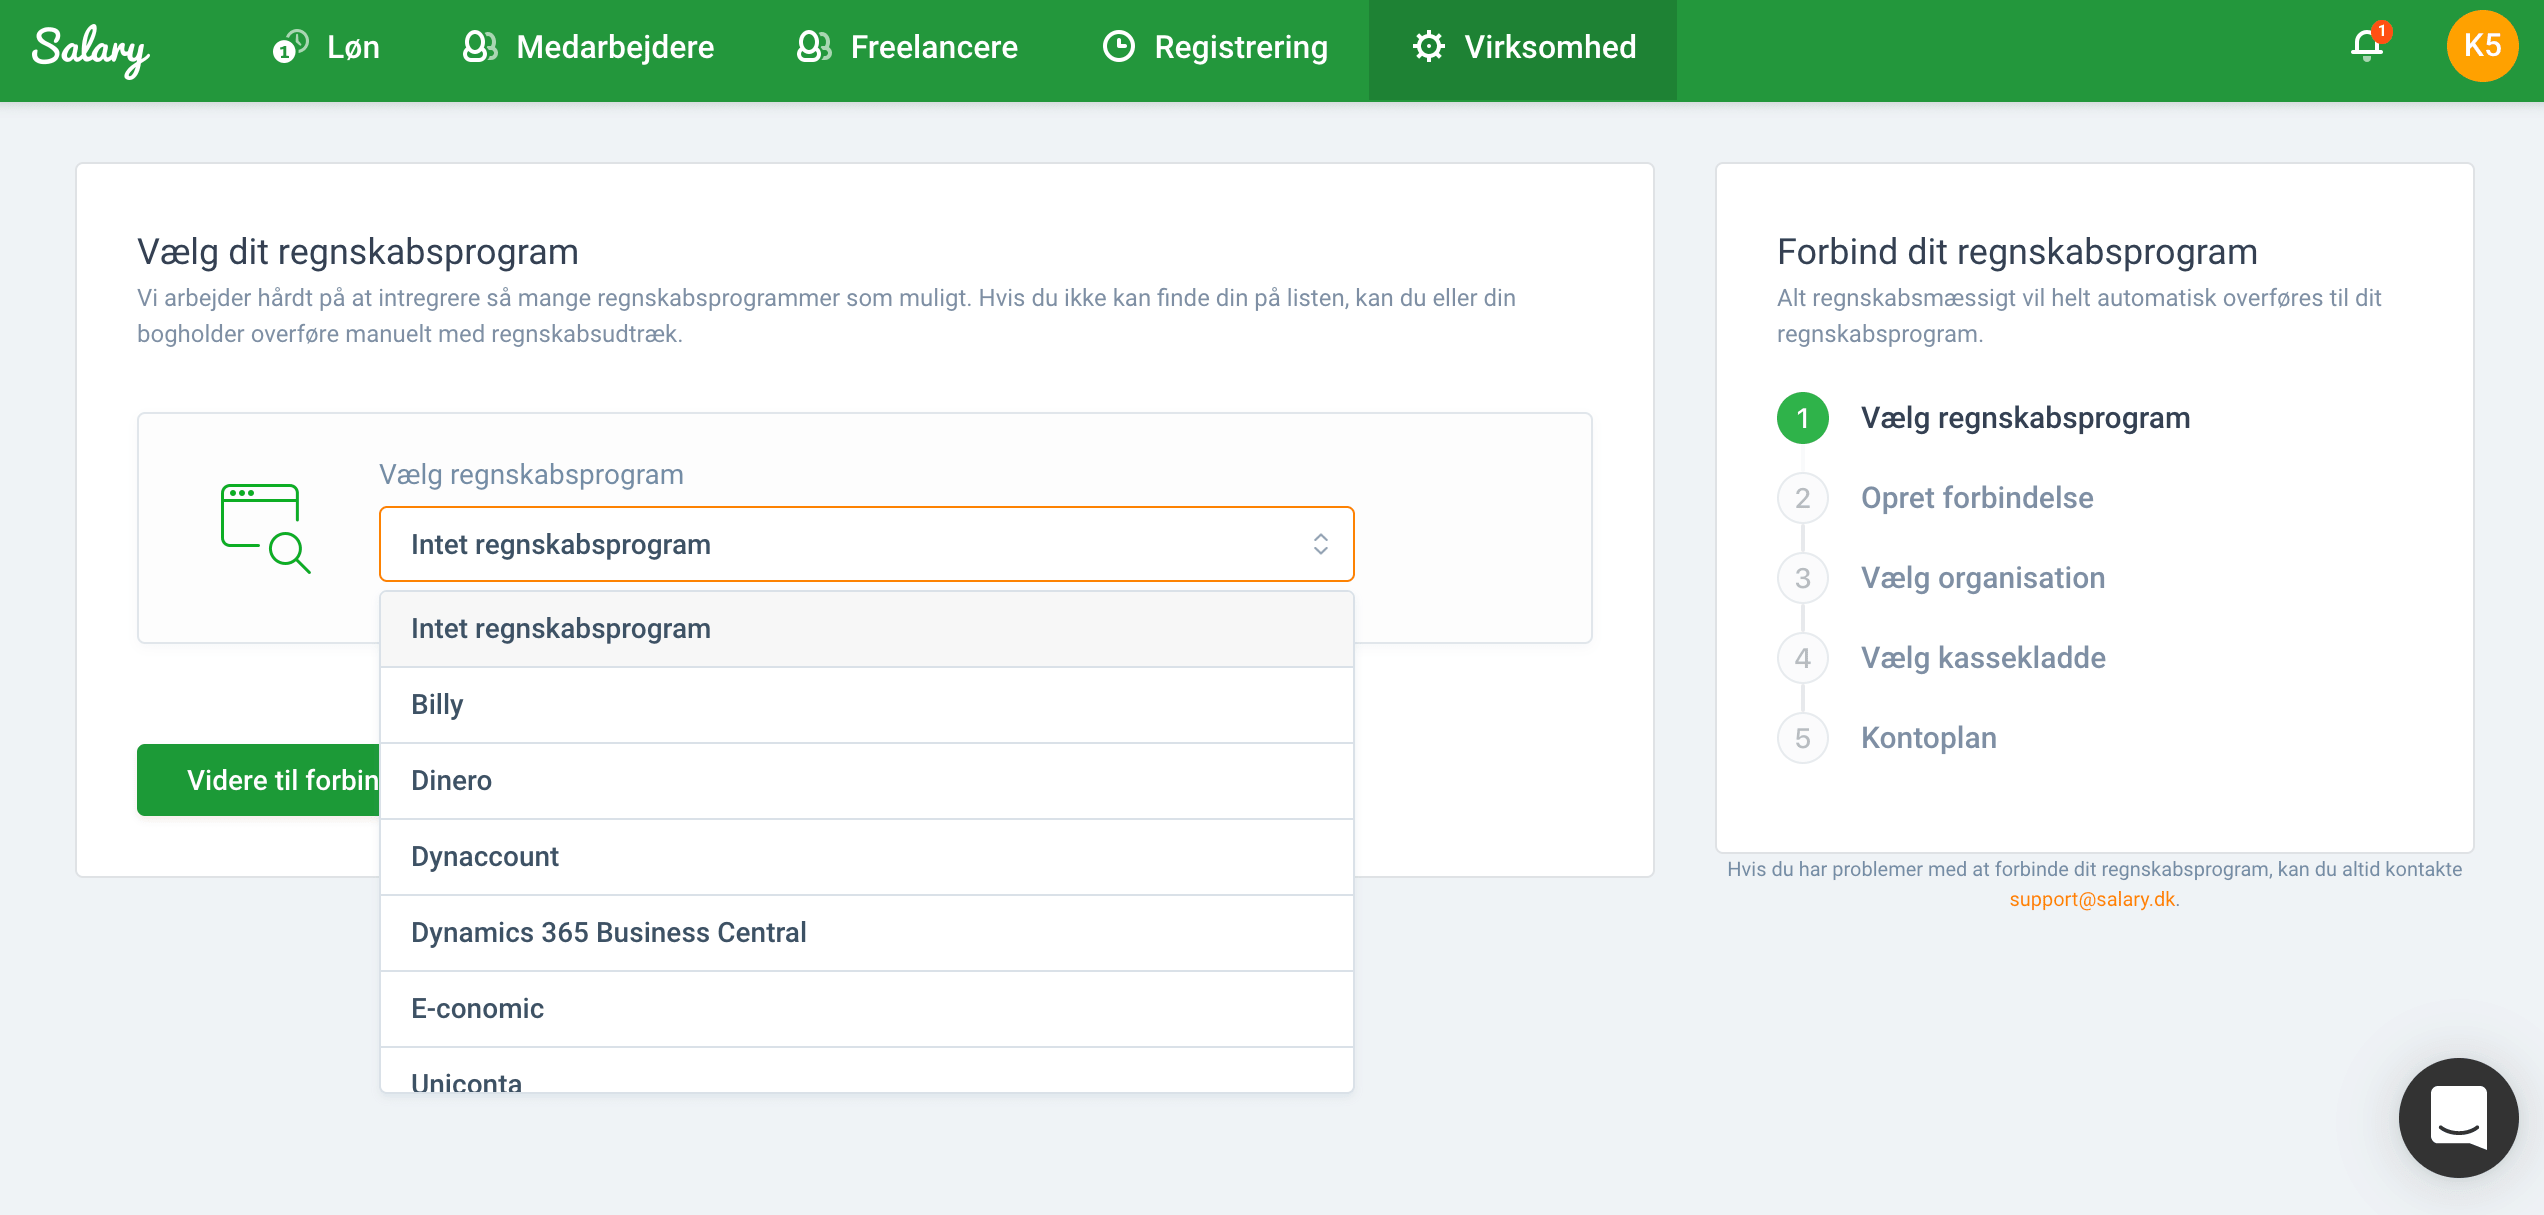The image size is (2544, 1215).
Task: Click the support@salary.dk email link
Action: (x=2092, y=899)
